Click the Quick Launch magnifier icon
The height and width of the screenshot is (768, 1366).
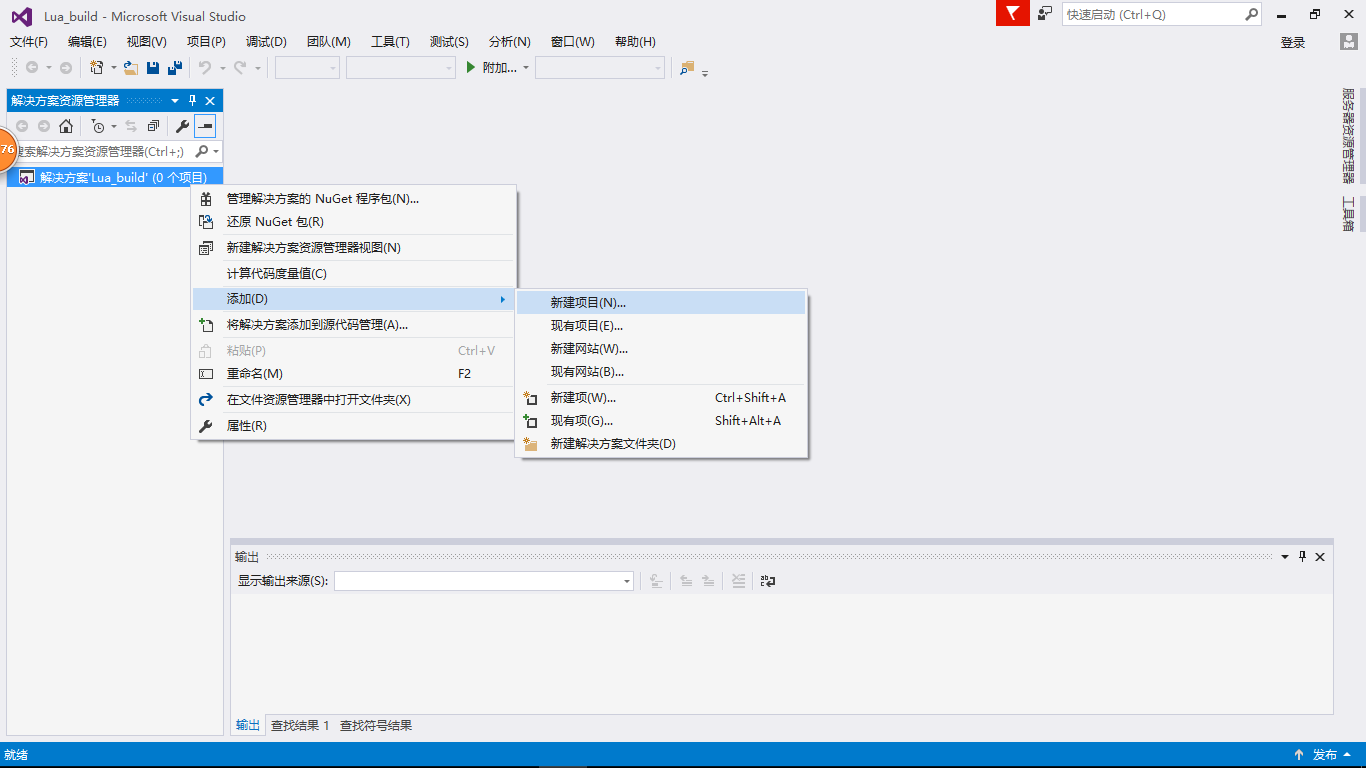tap(1251, 15)
